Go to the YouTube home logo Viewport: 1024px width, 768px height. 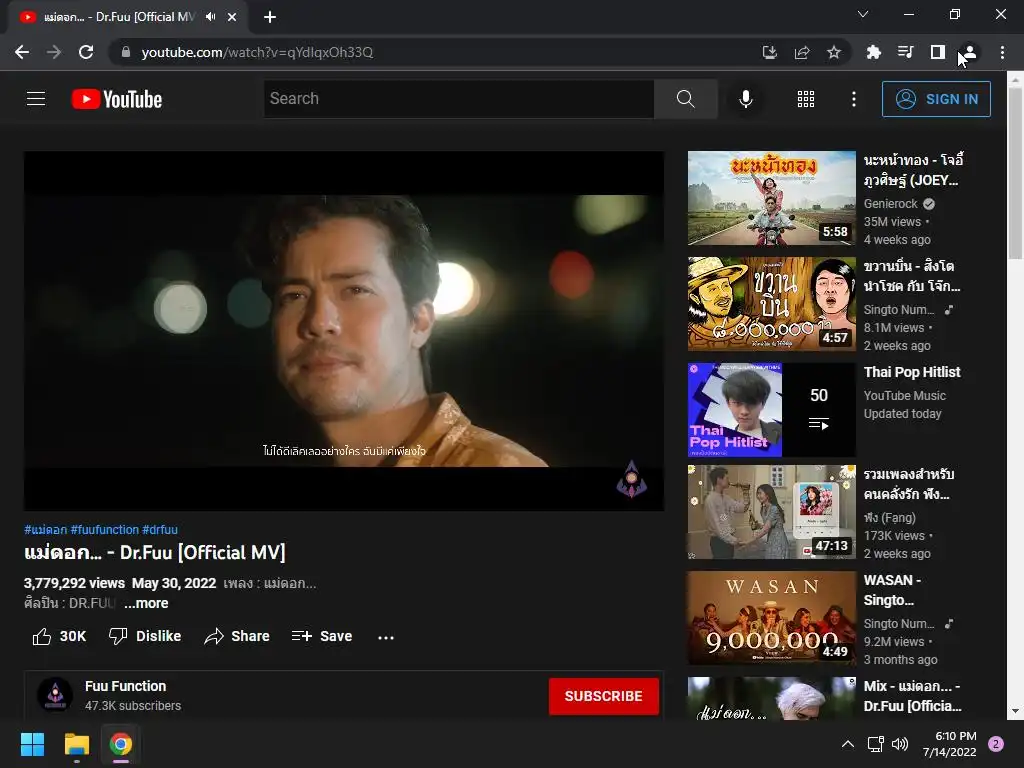click(117, 99)
